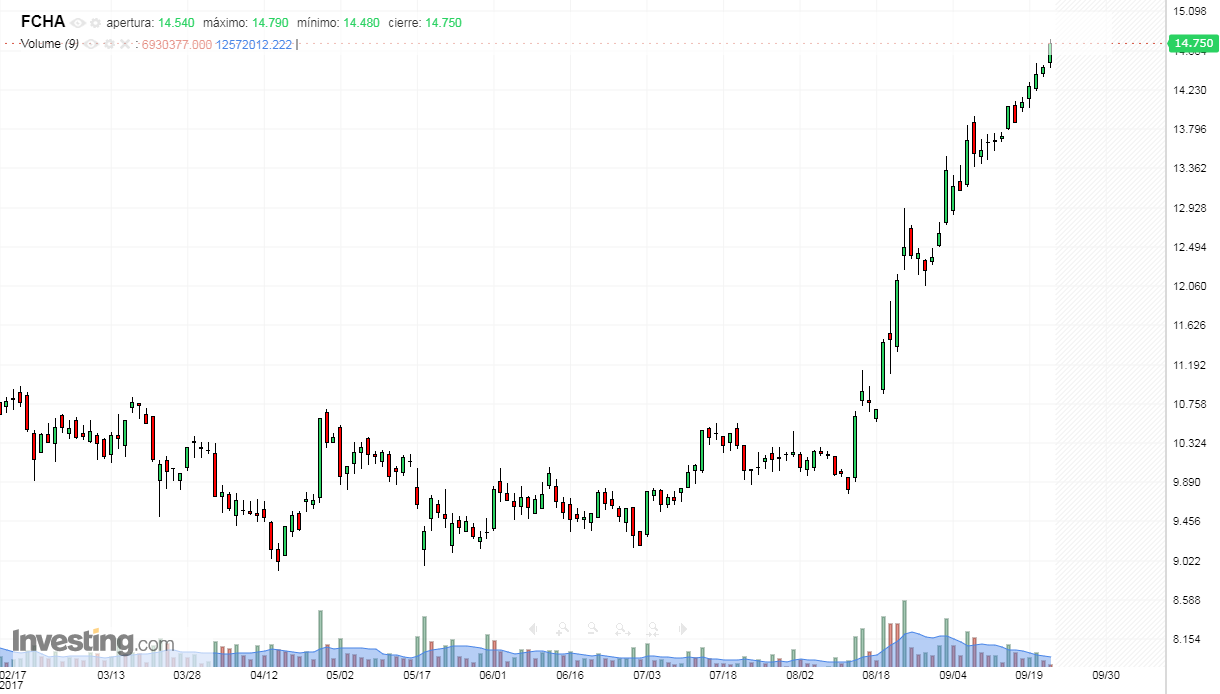Open FCHA series settings gear
This screenshot has width=1220, height=694.
pos(95,23)
